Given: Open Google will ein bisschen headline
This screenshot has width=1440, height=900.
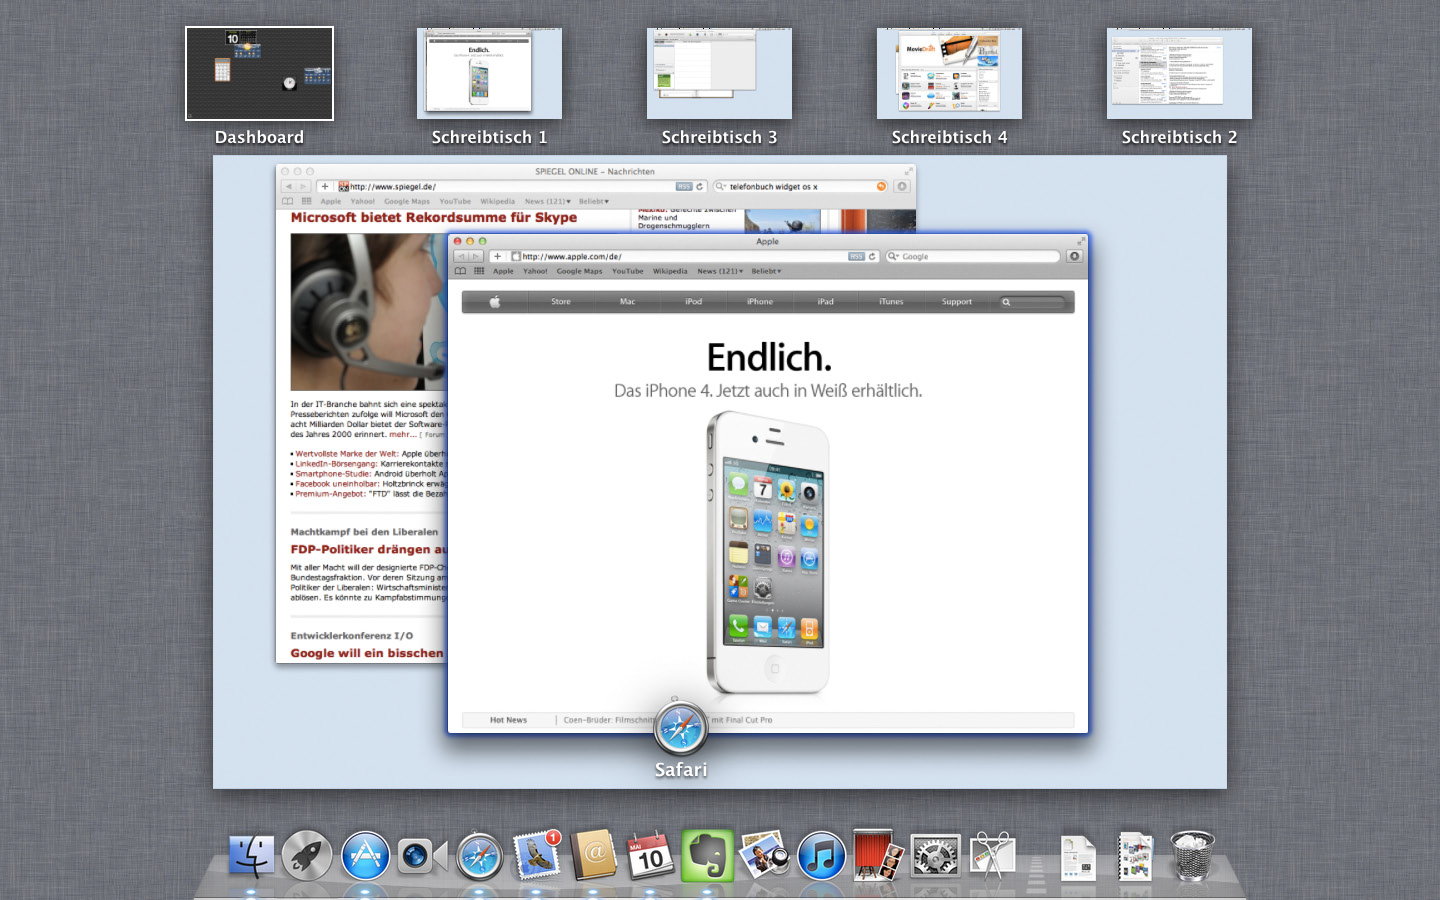Looking at the screenshot, I should (367, 653).
